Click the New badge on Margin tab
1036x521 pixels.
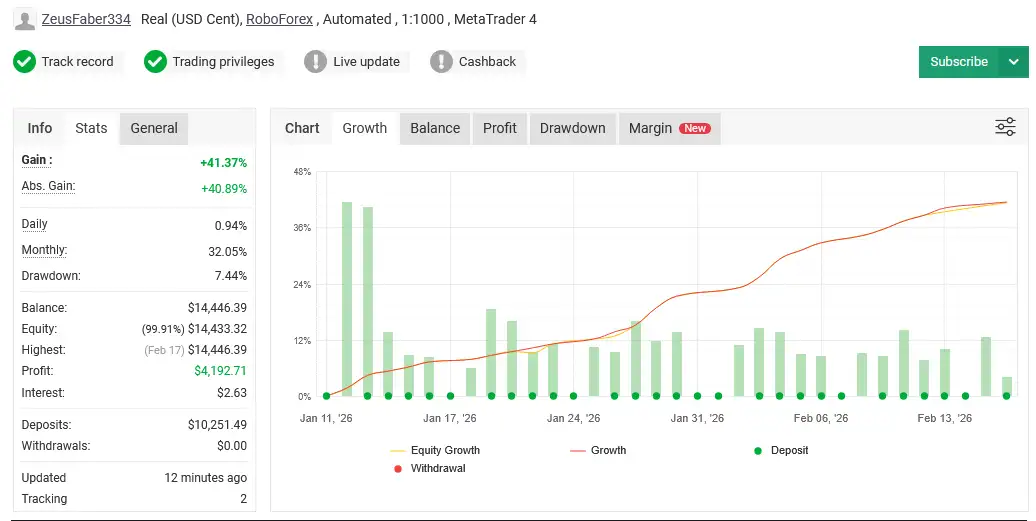click(694, 128)
